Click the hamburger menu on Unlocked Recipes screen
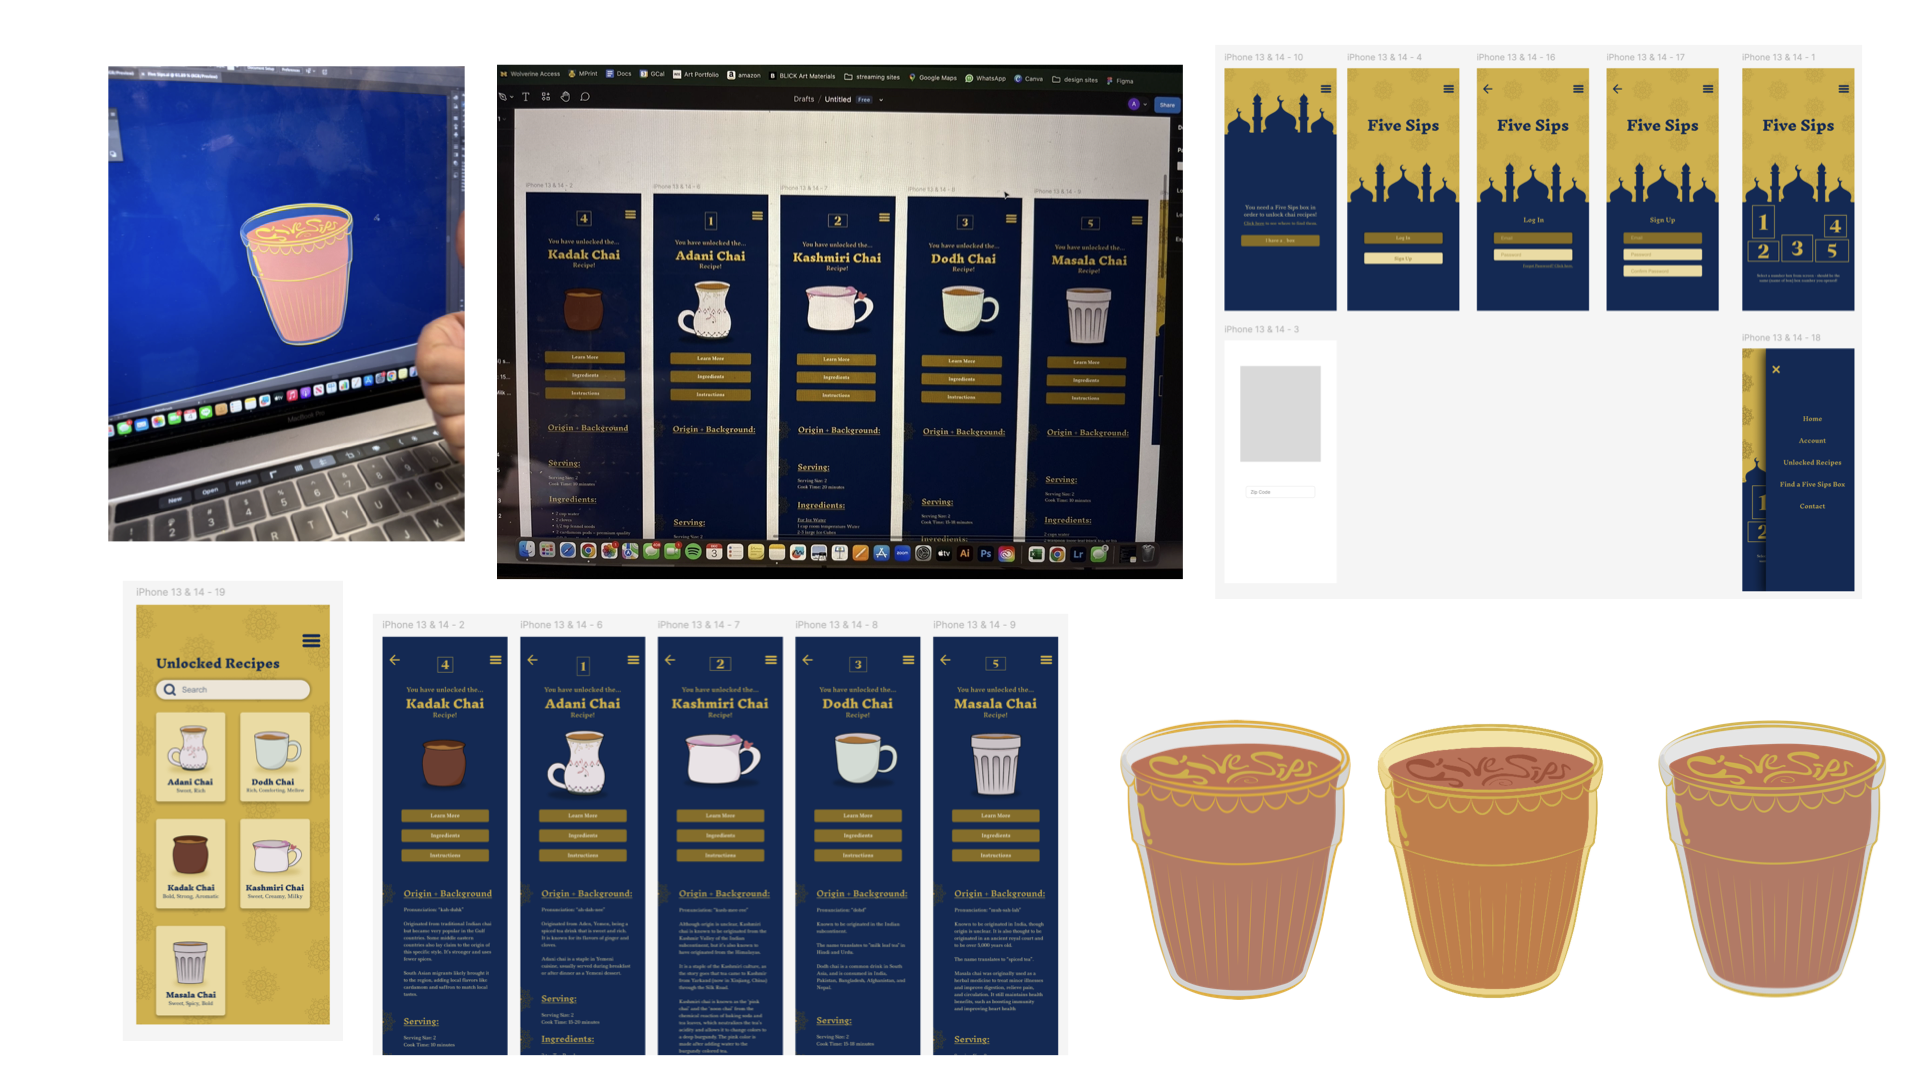 311,641
